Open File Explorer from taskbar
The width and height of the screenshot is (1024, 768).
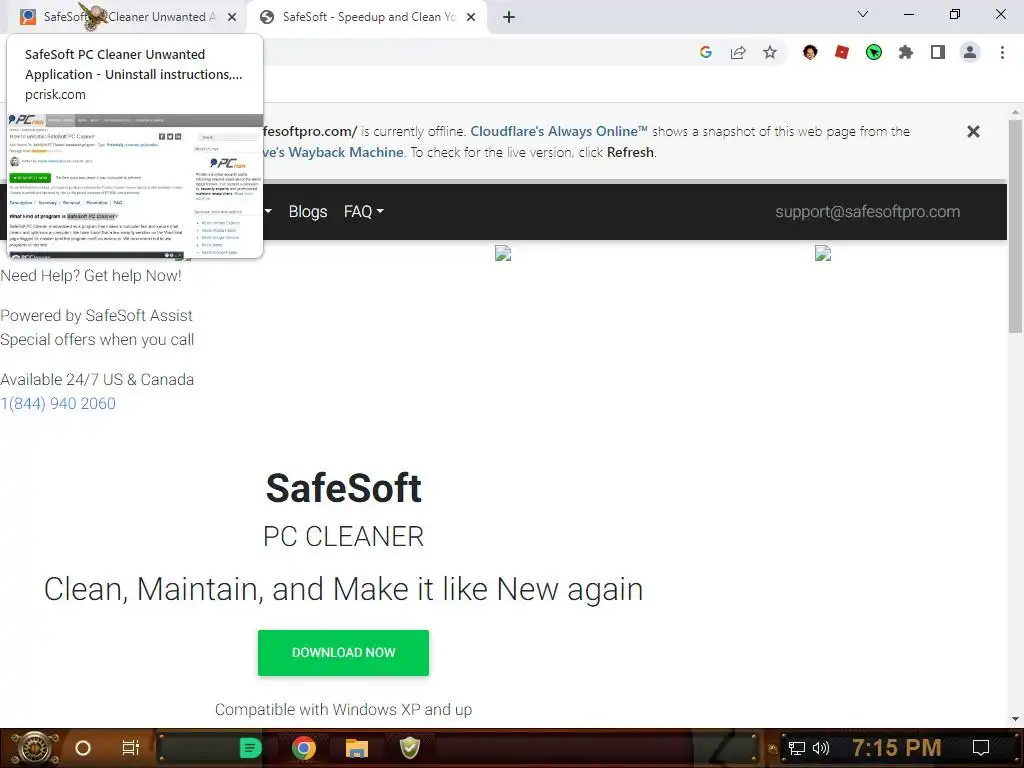[x=357, y=748]
